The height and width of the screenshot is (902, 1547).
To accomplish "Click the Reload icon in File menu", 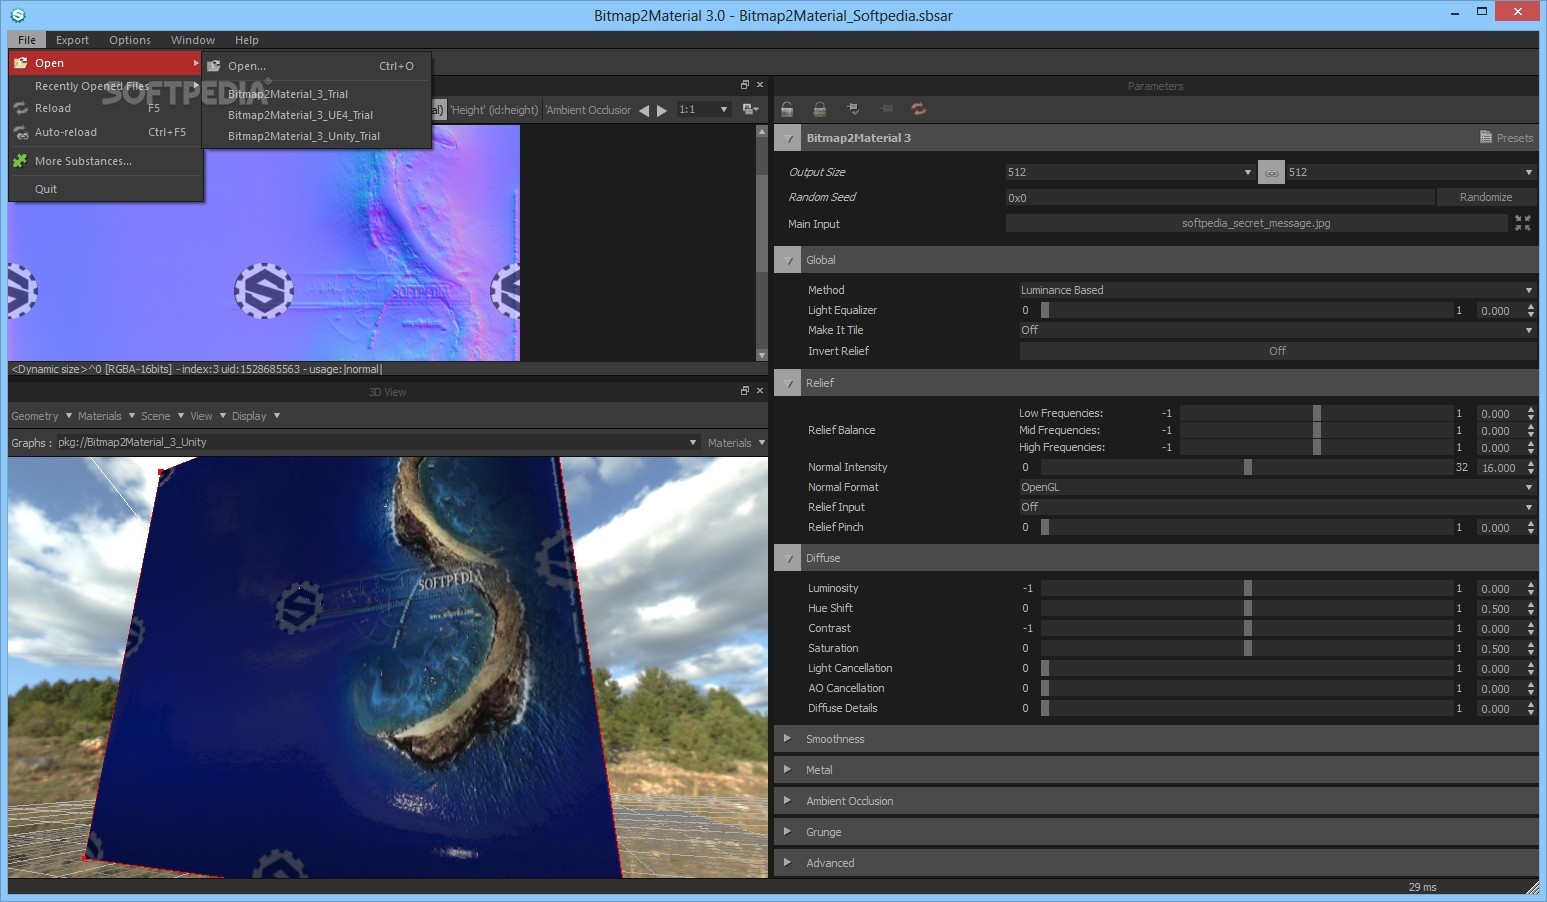I will click(x=20, y=108).
